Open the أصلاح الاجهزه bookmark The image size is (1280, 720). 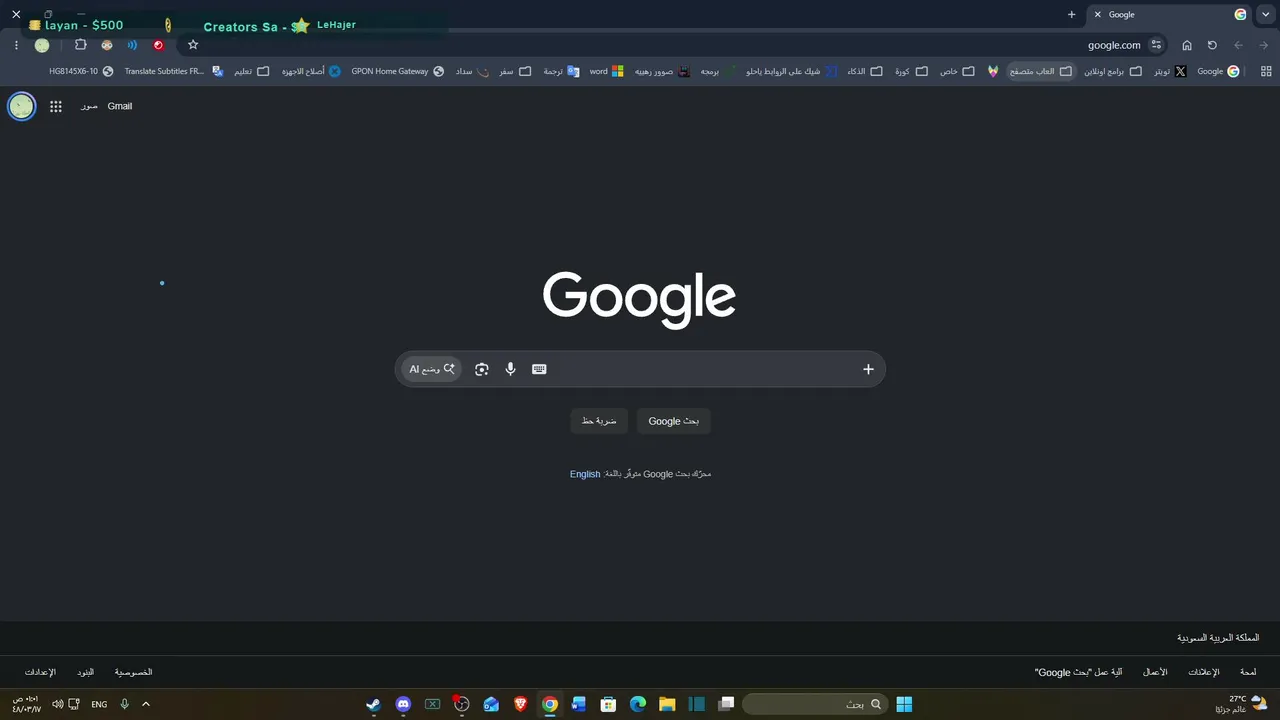coord(312,72)
